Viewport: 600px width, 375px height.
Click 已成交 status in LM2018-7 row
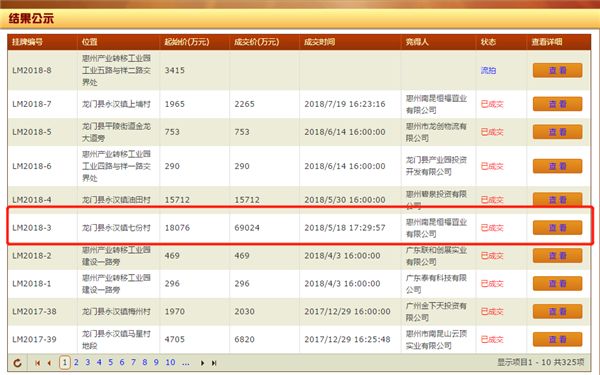coord(492,104)
